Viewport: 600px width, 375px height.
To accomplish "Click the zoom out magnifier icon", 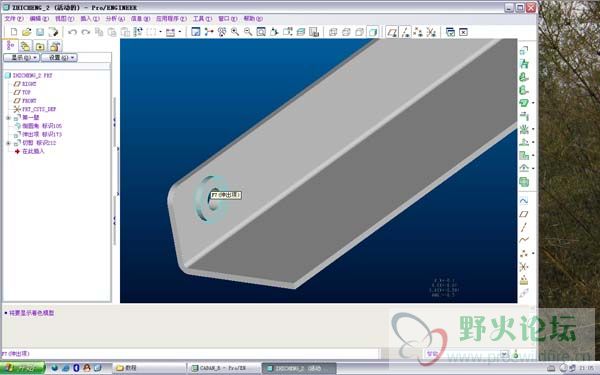I will tap(248, 32).
